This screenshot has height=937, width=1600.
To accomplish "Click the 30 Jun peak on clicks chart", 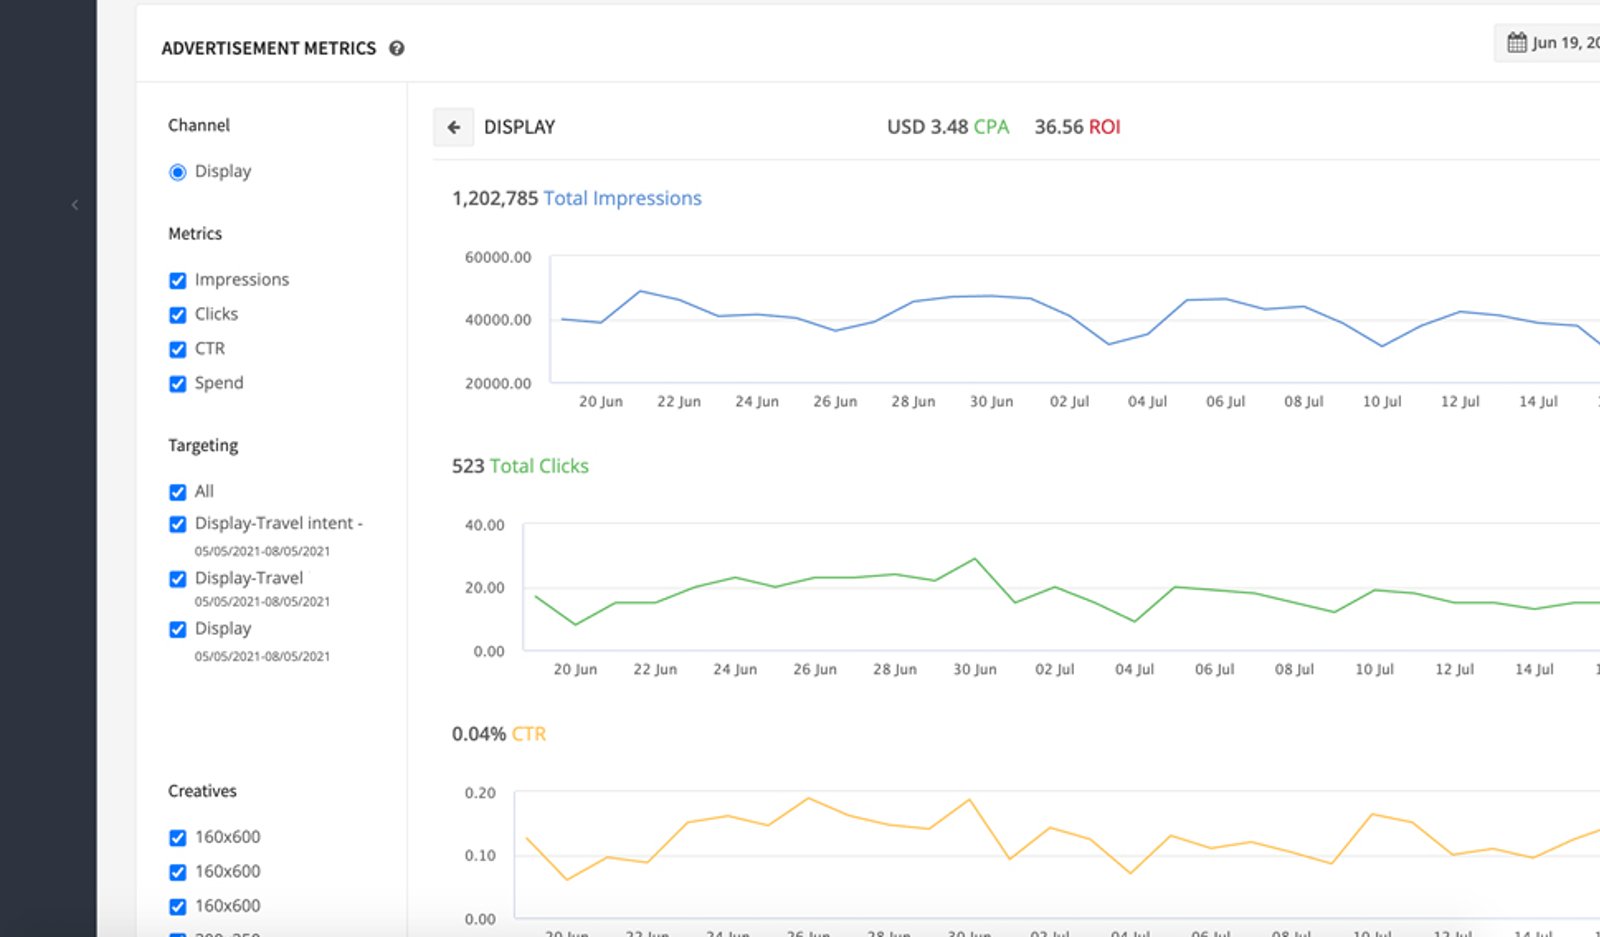I will point(975,559).
